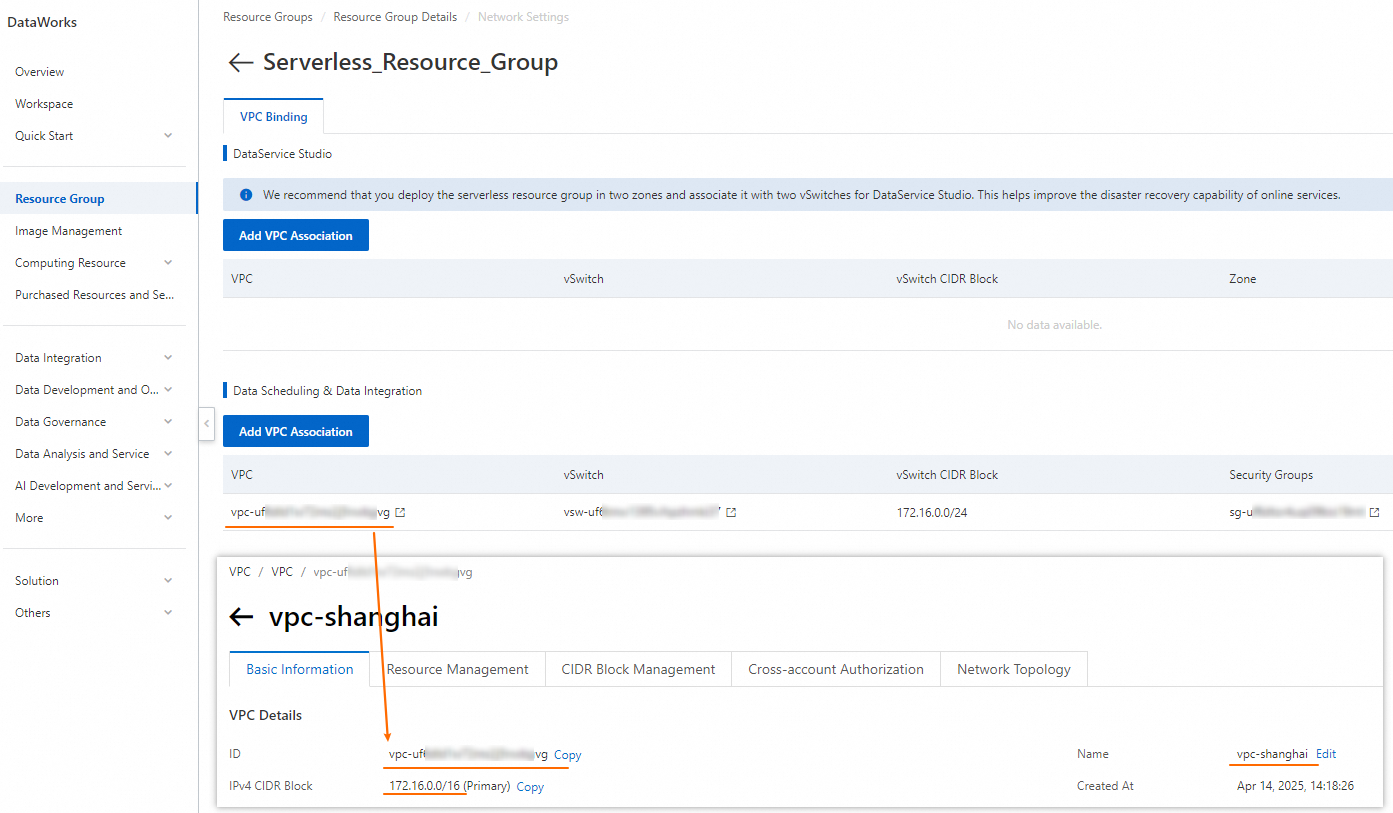Click Created At date value
This screenshot has height=813, width=1393.
[1295, 786]
